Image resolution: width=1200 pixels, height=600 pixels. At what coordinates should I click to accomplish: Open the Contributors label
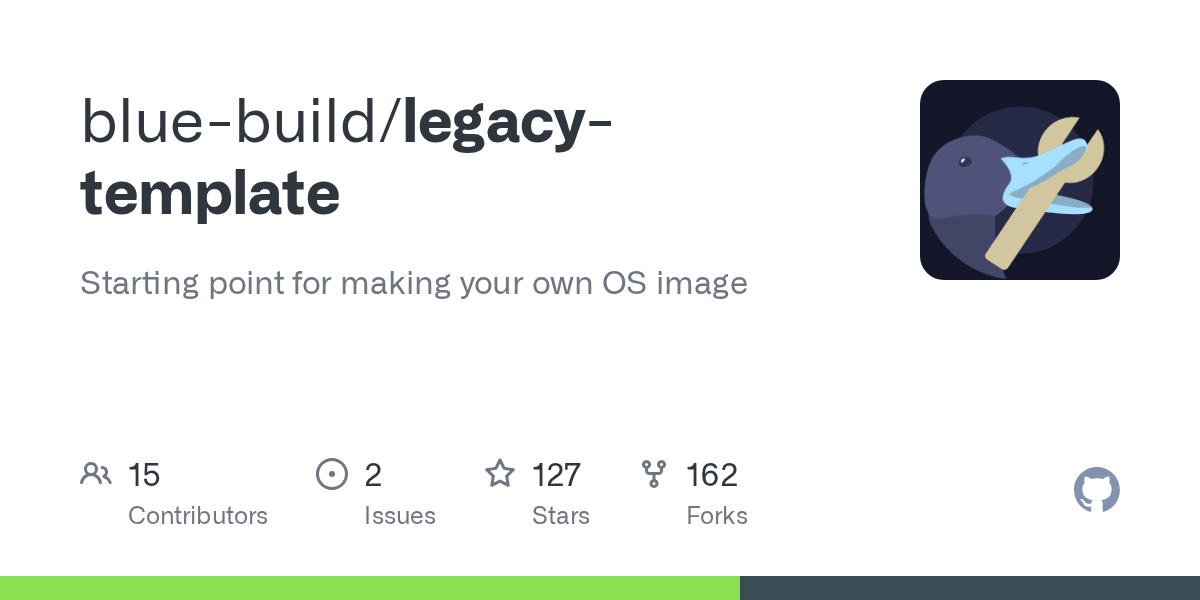pos(198,516)
